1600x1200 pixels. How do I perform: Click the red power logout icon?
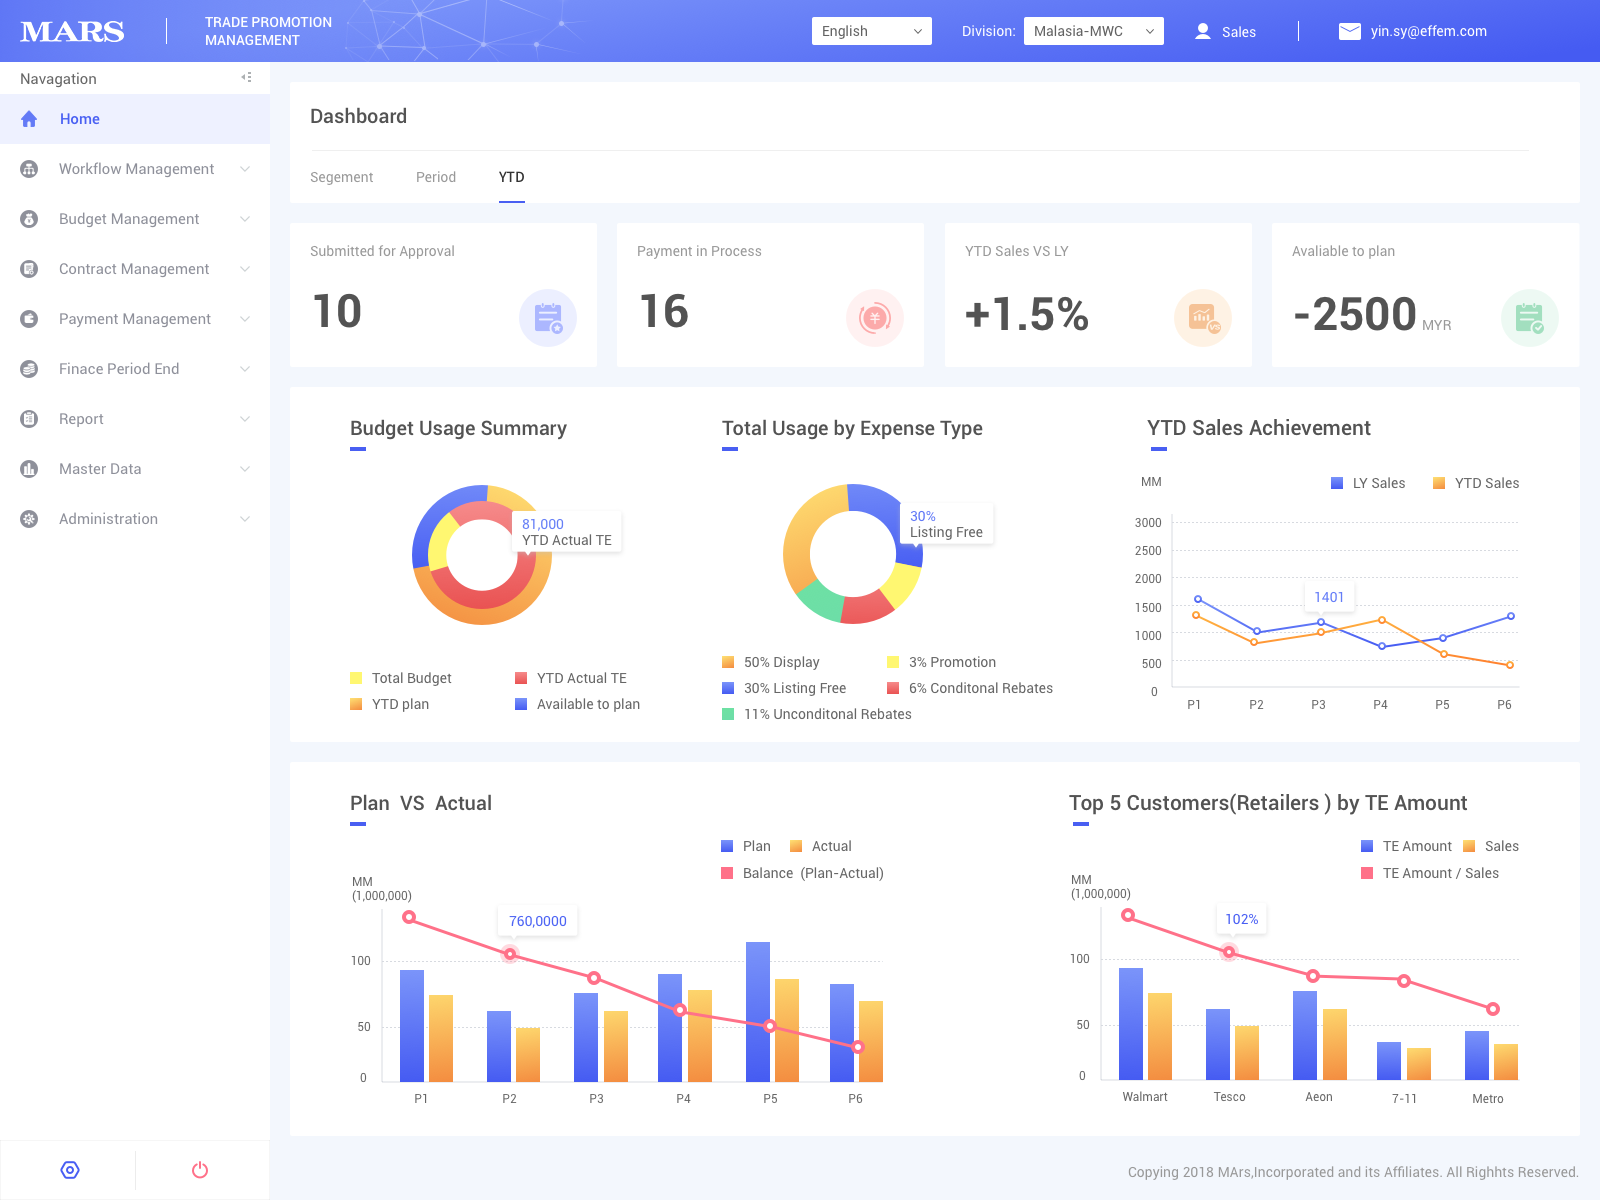pos(200,1170)
